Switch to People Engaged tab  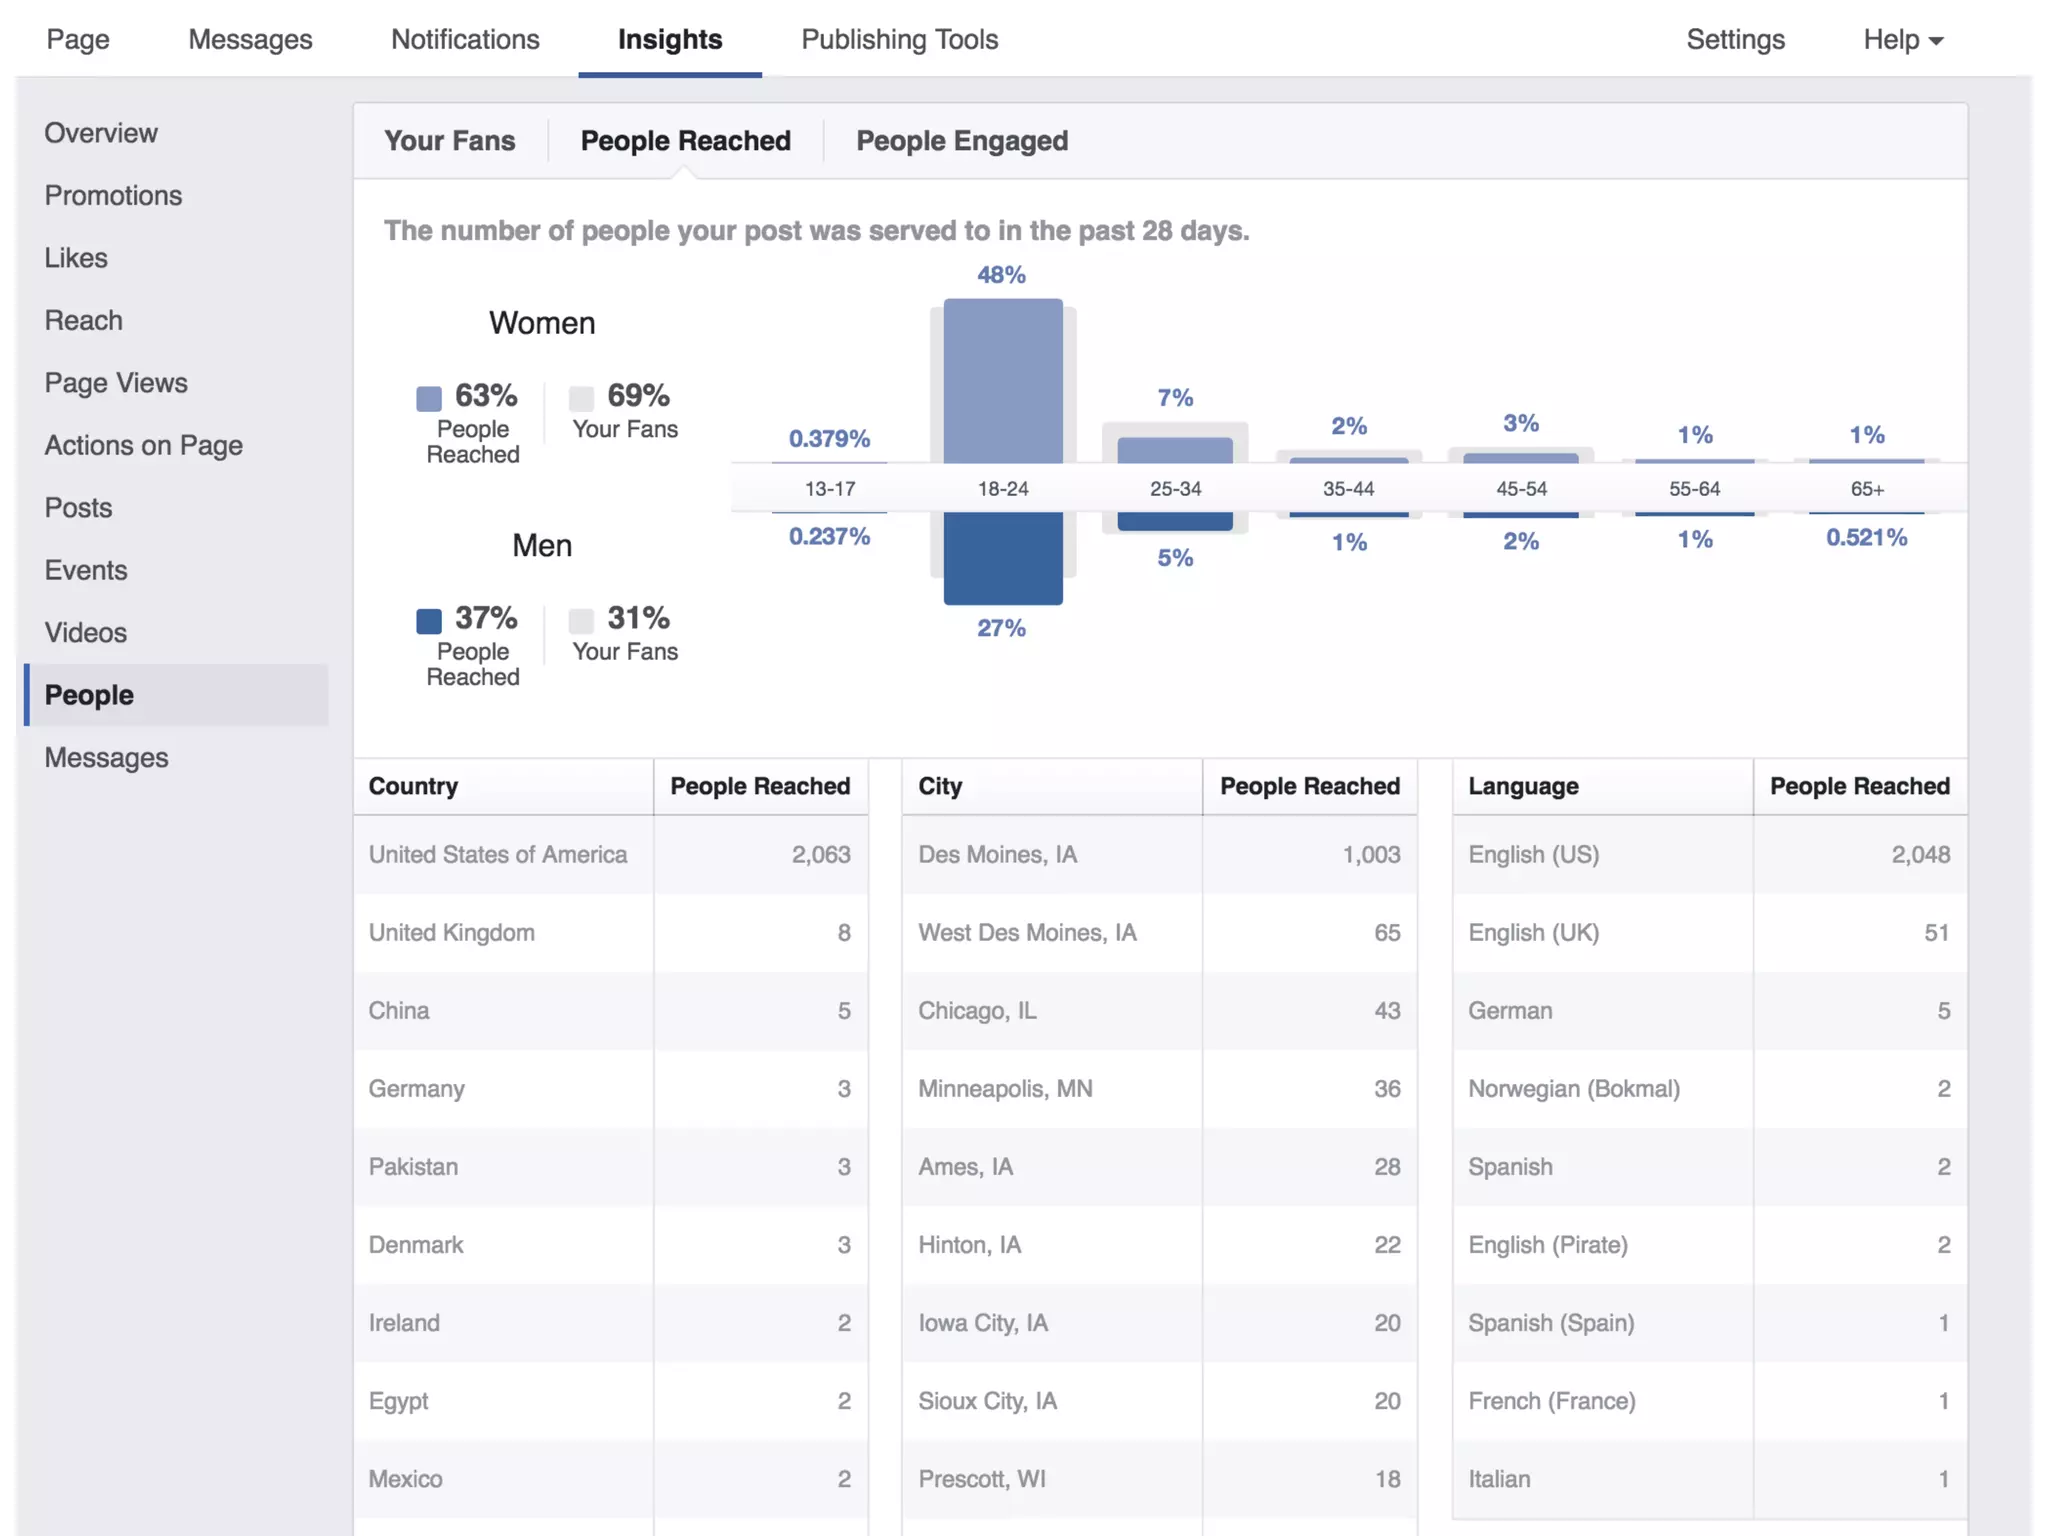(961, 141)
